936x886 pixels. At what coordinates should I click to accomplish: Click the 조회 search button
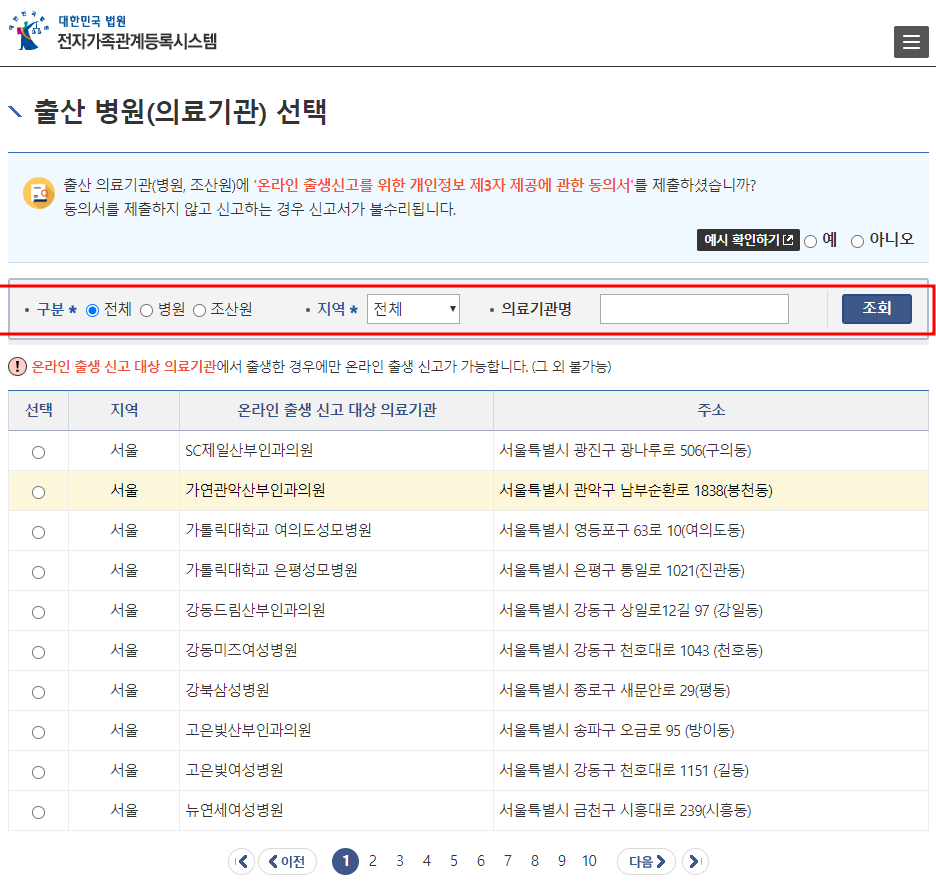876,309
